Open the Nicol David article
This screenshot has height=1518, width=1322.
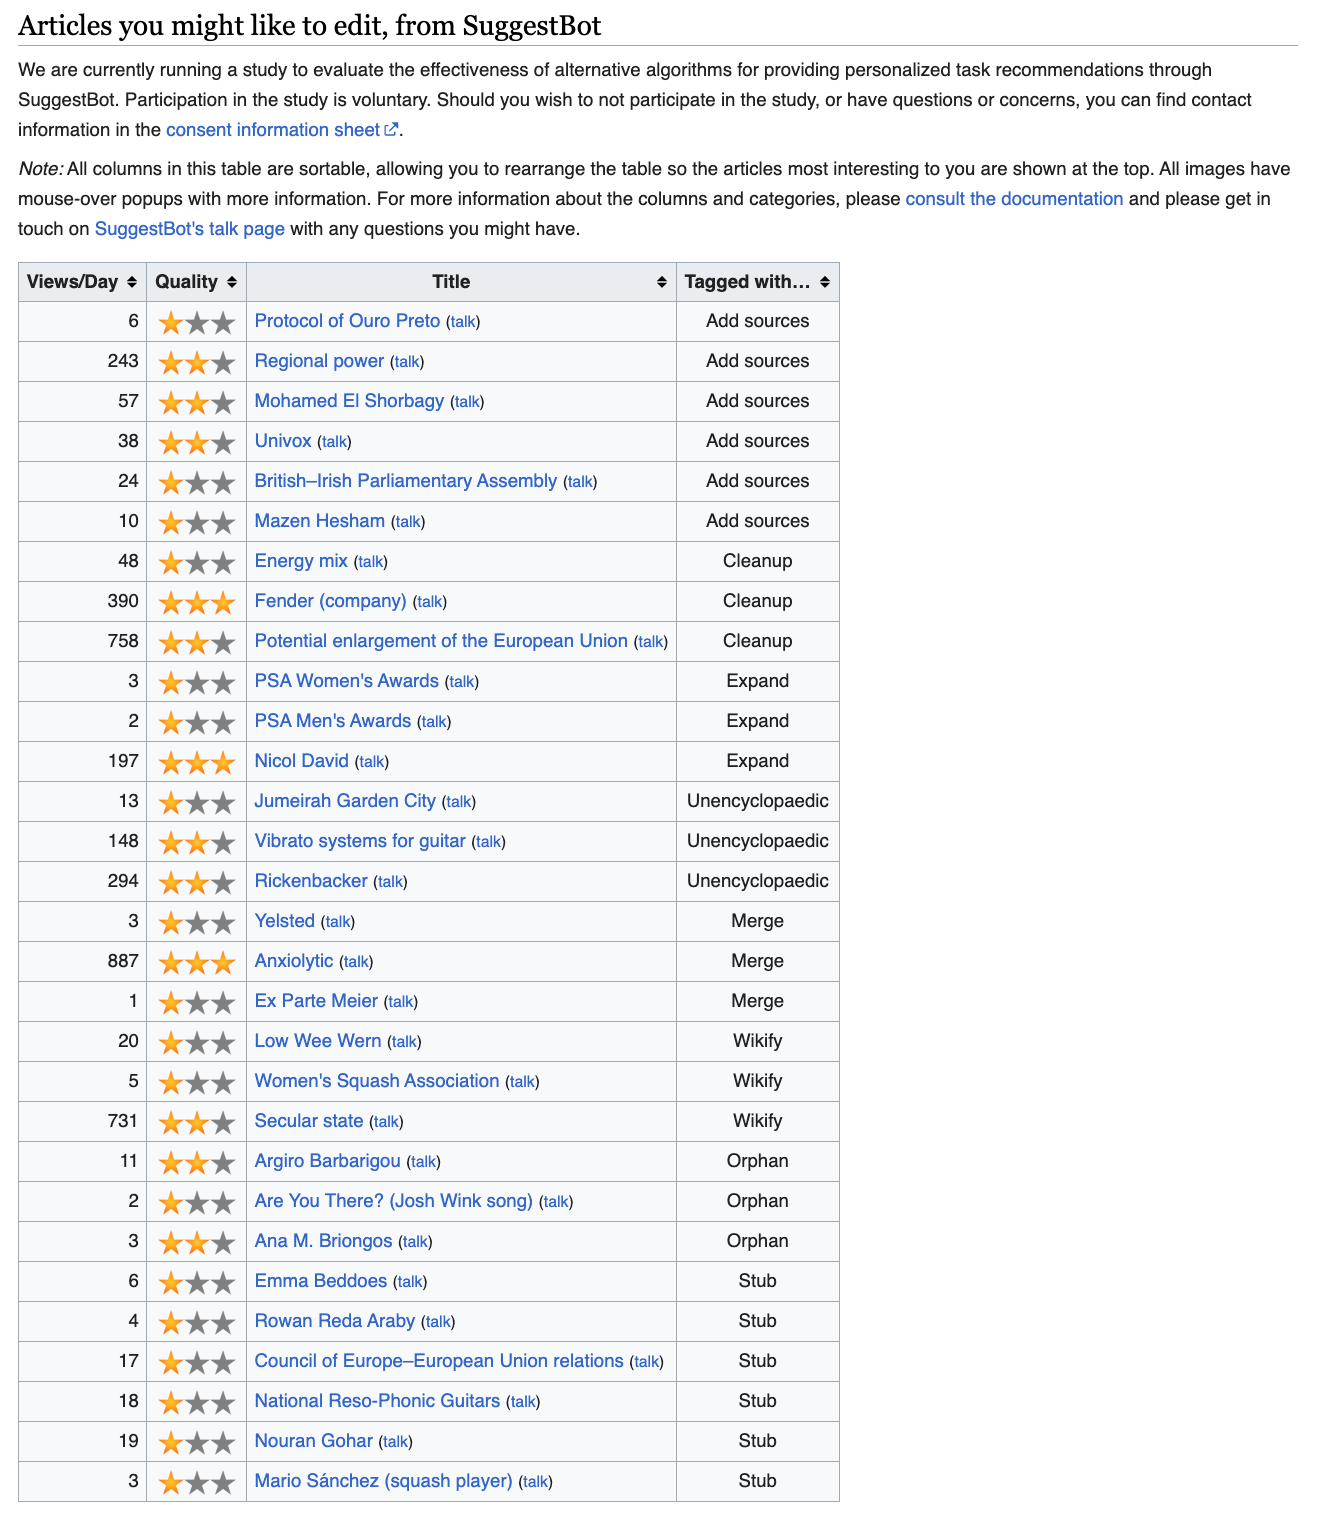(x=301, y=761)
